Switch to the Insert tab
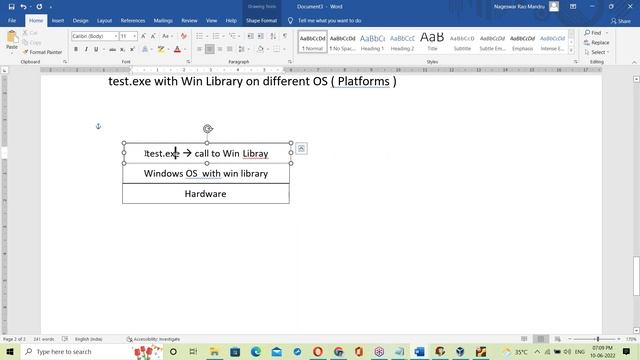Image resolution: width=640 pixels, height=360 pixels. pos(58,20)
